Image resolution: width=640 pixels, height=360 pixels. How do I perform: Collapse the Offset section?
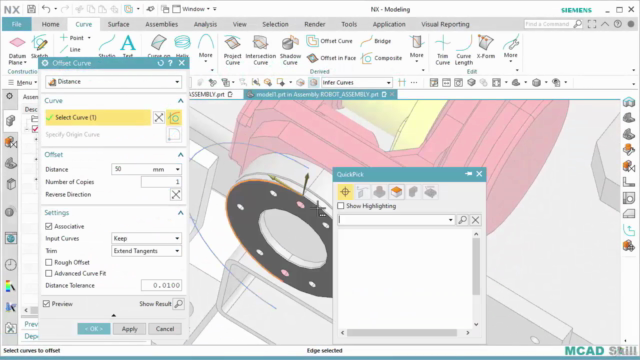(180, 155)
